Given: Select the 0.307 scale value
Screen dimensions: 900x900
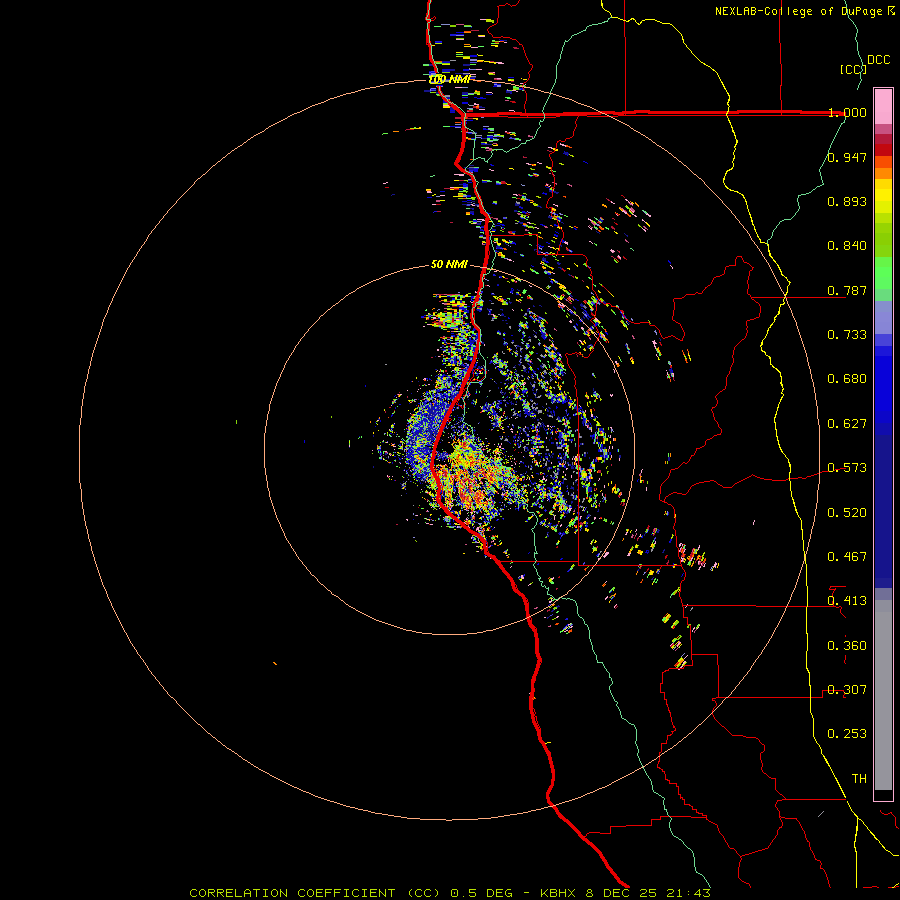Looking at the screenshot, I should pos(847,690).
